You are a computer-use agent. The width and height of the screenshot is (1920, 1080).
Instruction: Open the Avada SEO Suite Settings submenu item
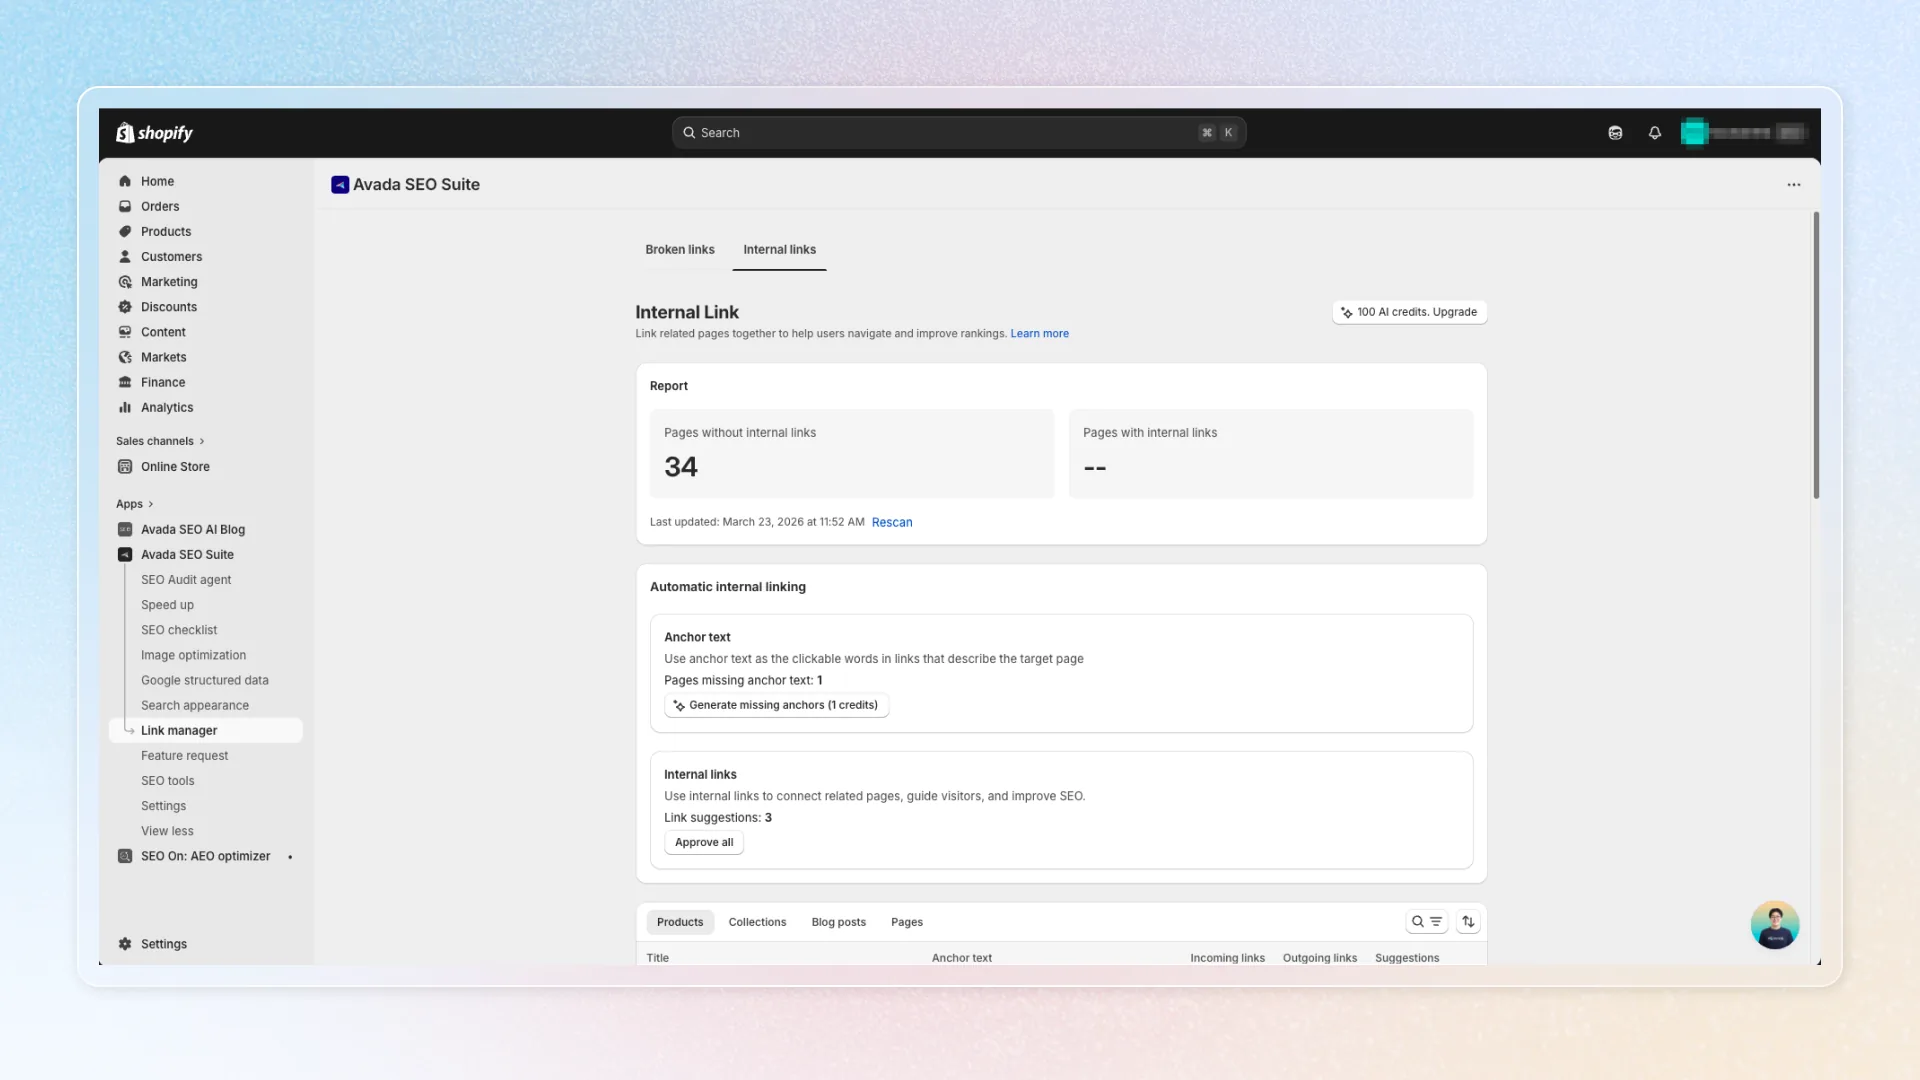[x=163, y=806]
